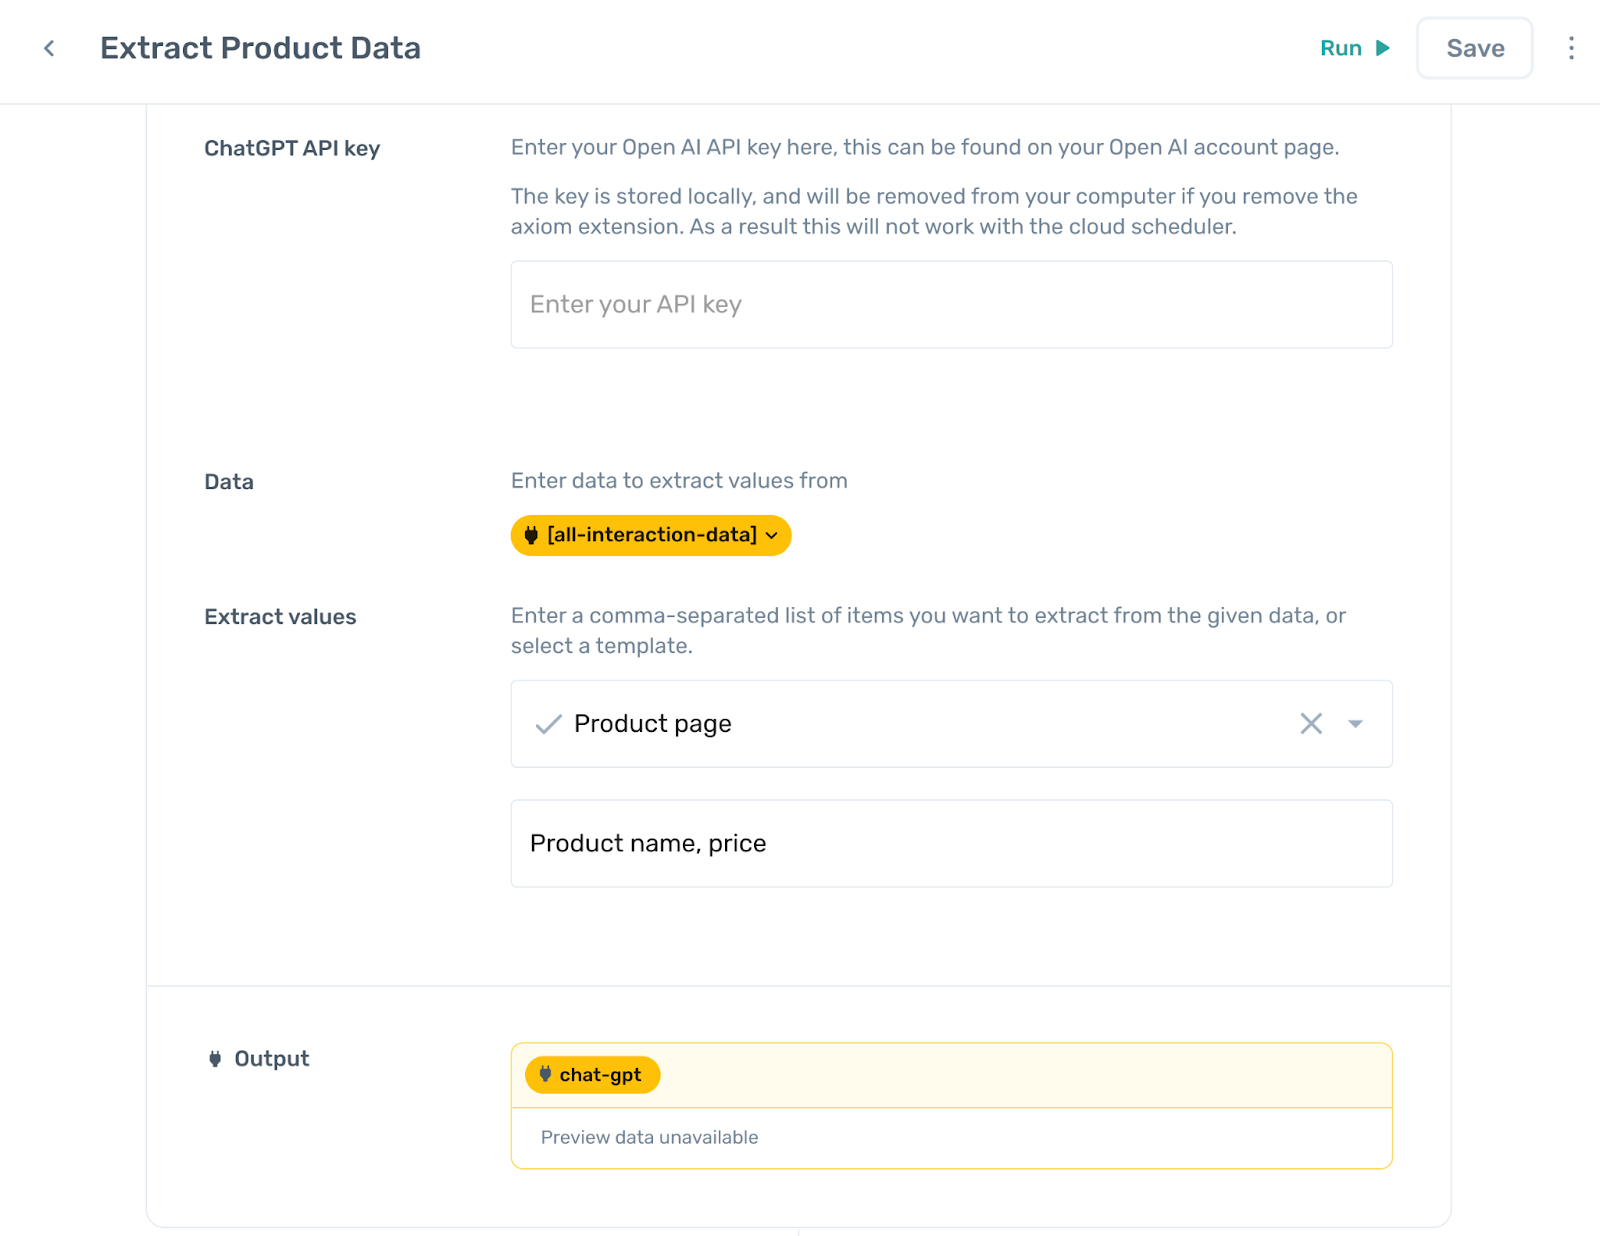Save the automation

[1474, 48]
